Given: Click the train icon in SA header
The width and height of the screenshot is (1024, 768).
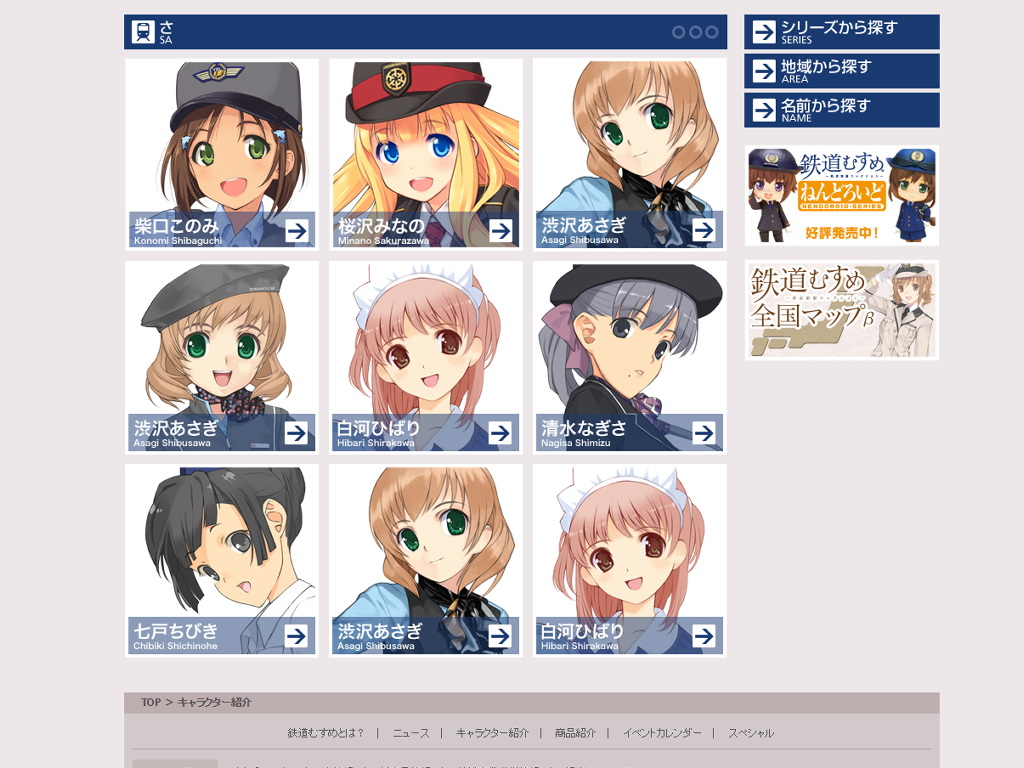Looking at the screenshot, I should (143, 31).
